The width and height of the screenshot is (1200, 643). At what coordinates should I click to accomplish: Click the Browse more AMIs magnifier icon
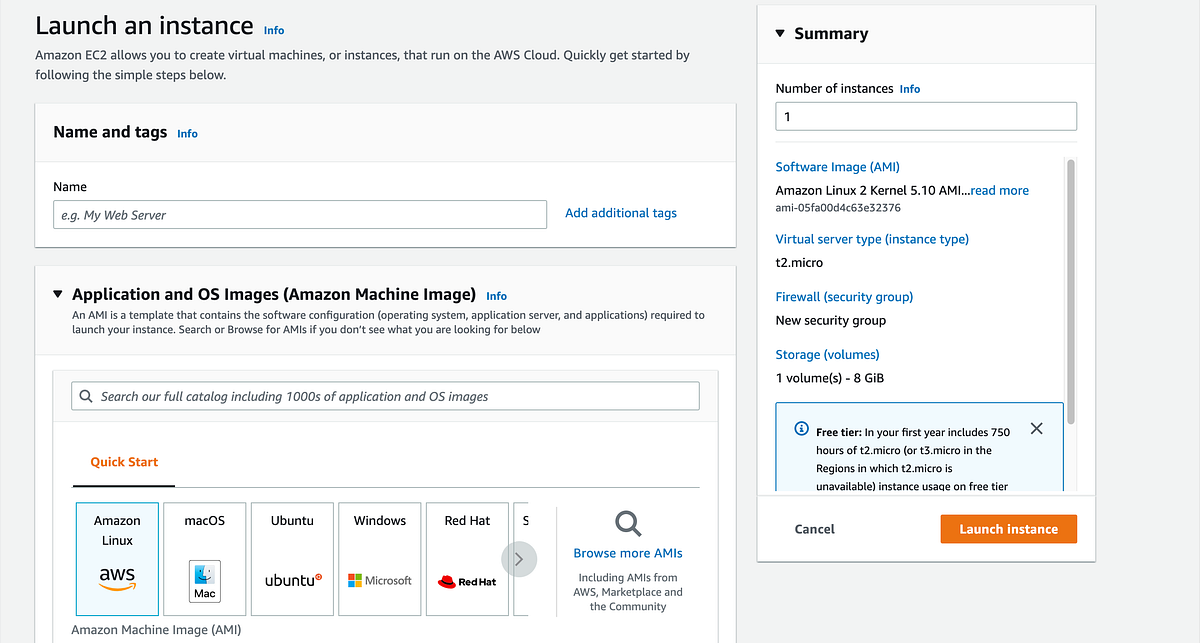tap(627, 523)
